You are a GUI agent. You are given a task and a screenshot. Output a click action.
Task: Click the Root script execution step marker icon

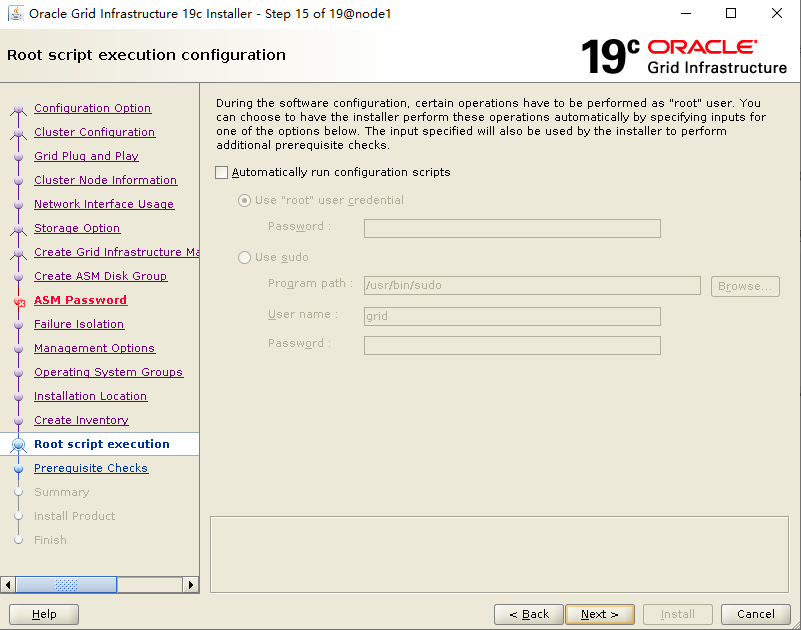pos(19,445)
